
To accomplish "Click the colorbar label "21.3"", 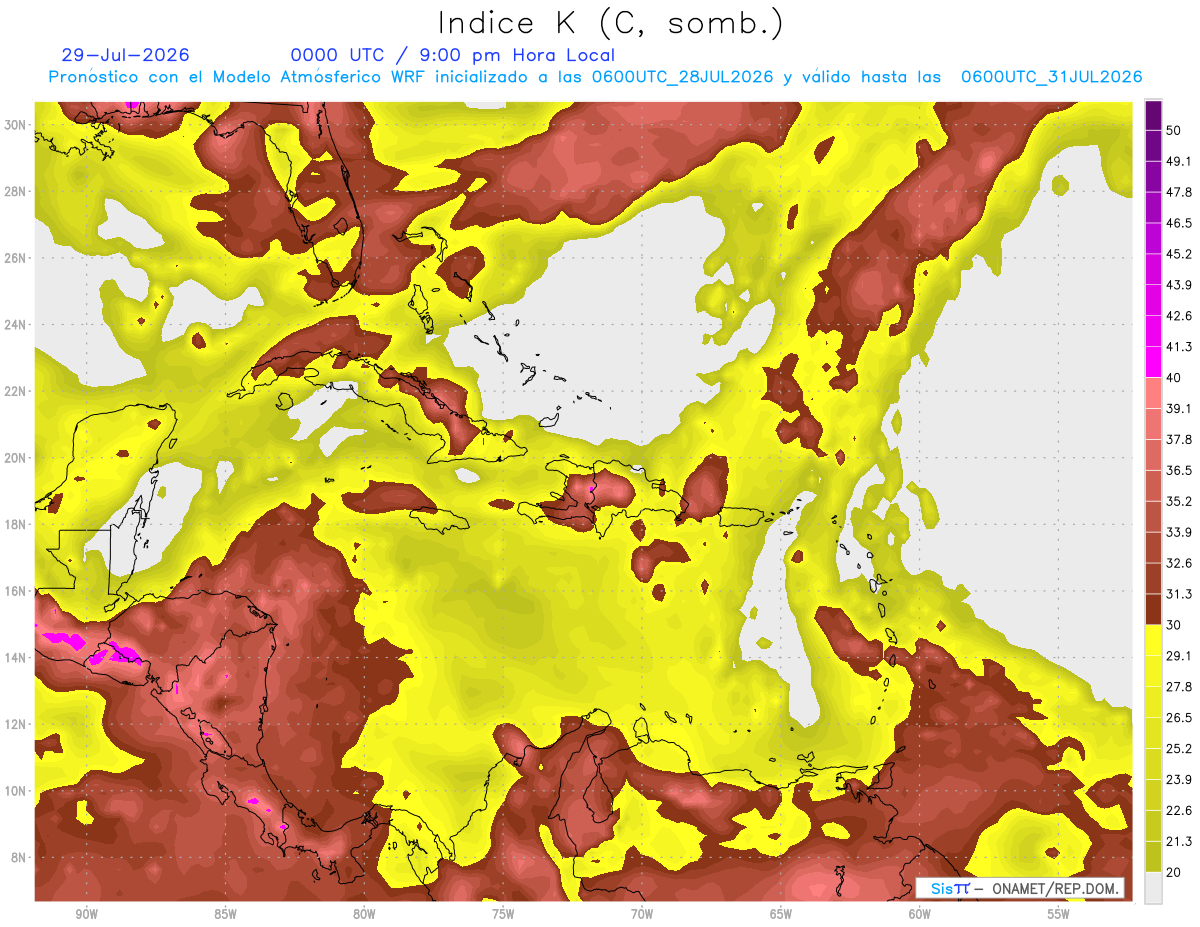I will click(x=1178, y=841).
